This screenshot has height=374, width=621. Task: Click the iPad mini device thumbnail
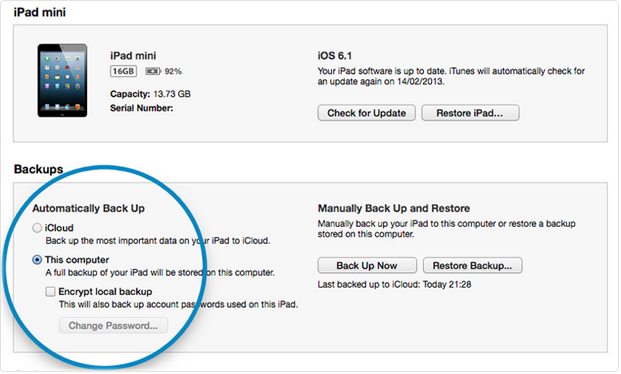pos(62,80)
